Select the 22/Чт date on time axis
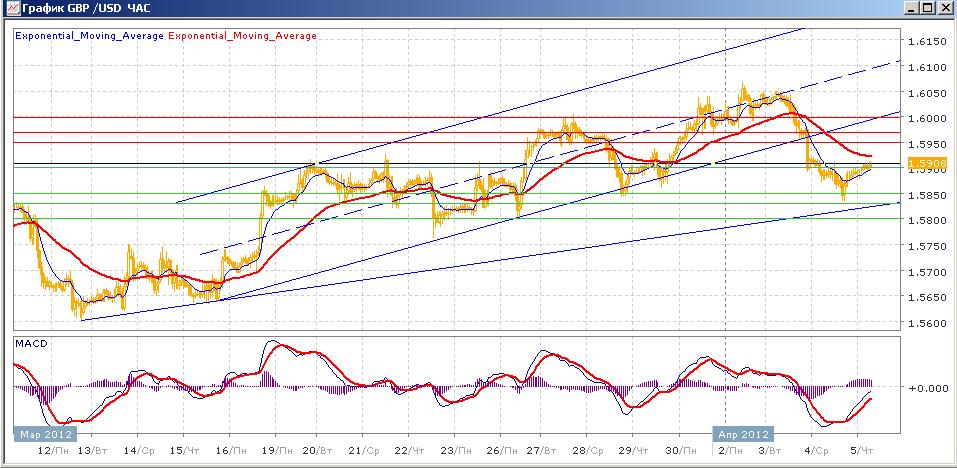The height and width of the screenshot is (468, 957). [x=410, y=450]
